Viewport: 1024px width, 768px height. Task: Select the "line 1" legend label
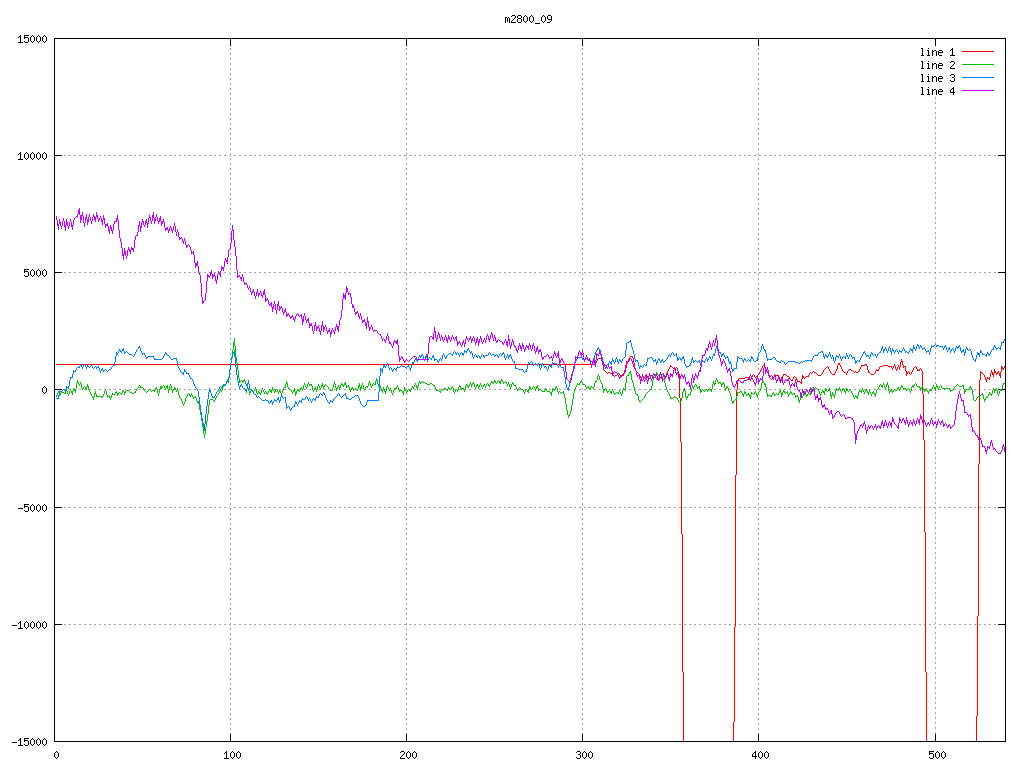[x=937, y=52]
